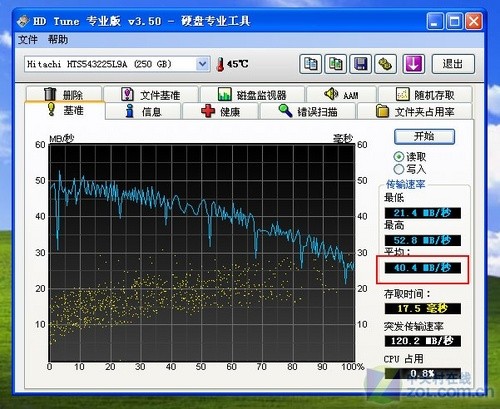Click the maximum rate value 52.8 MB/秒
This screenshot has width=500, height=409.
point(423,240)
